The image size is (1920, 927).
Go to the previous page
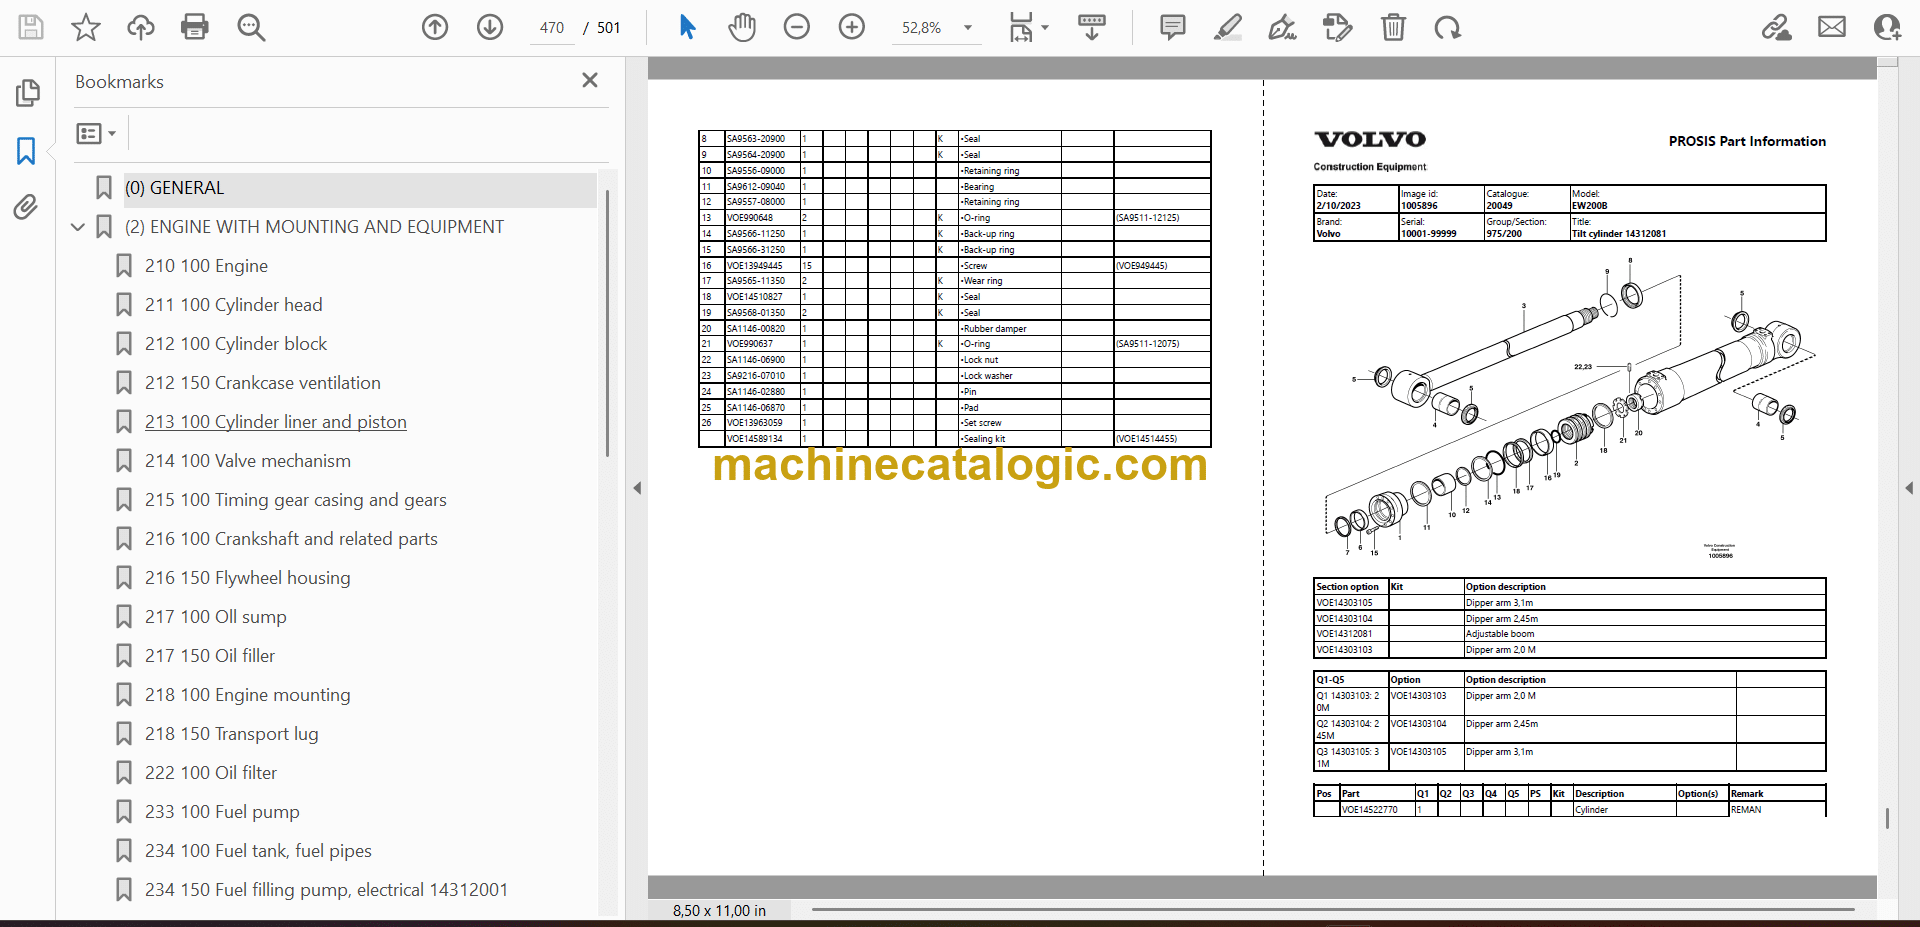(435, 27)
